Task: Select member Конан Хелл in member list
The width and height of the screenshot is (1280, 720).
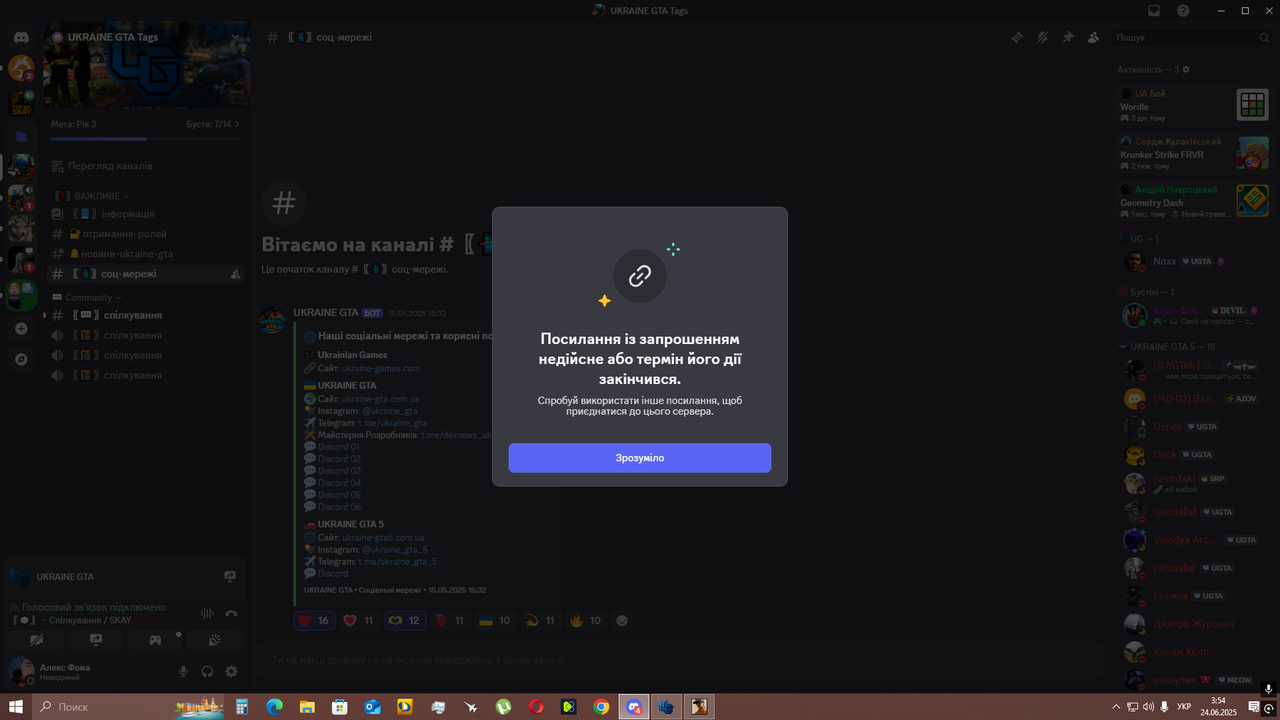Action: coord(1194,652)
